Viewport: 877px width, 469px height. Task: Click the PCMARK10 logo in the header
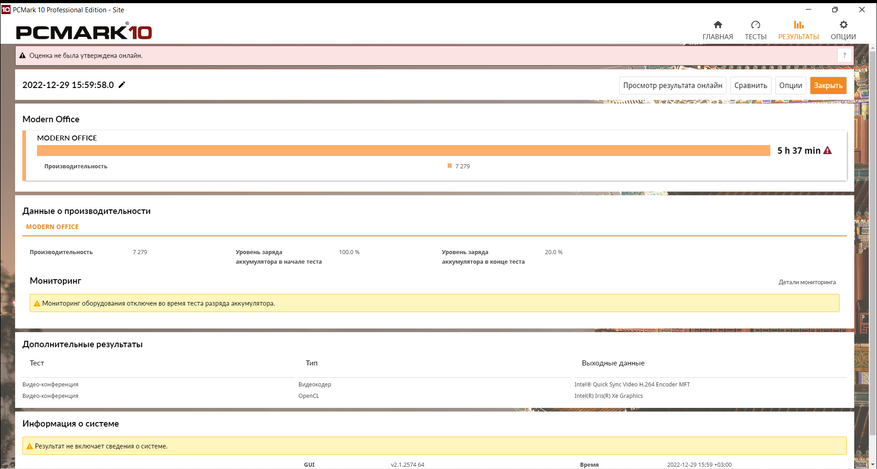coord(84,32)
